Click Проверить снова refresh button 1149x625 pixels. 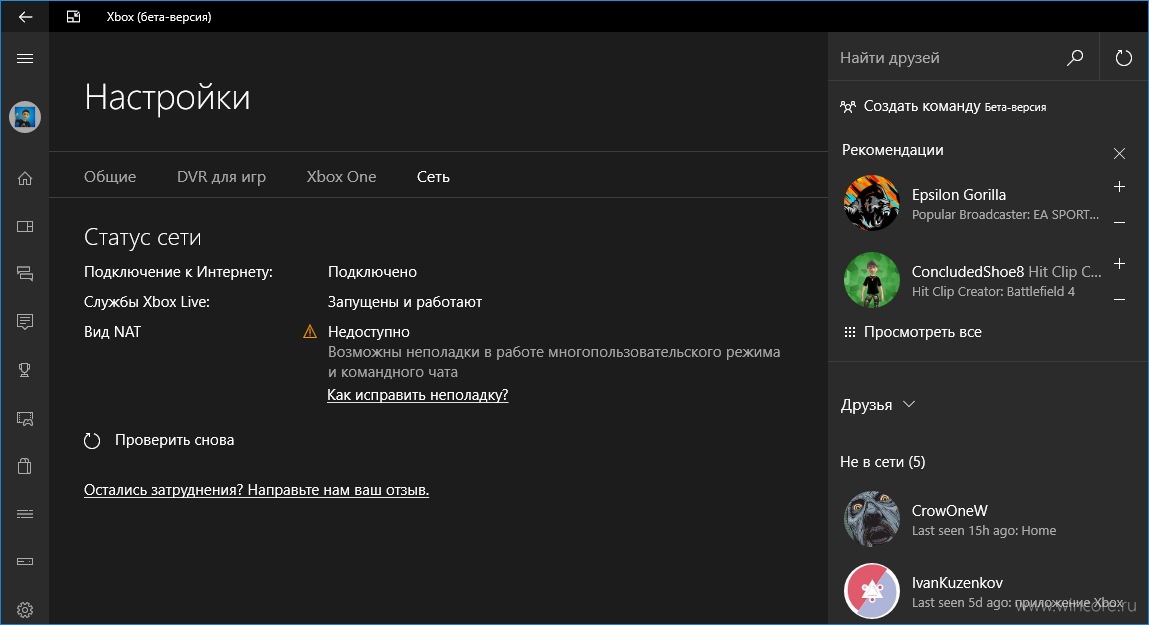click(x=159, y=440)
